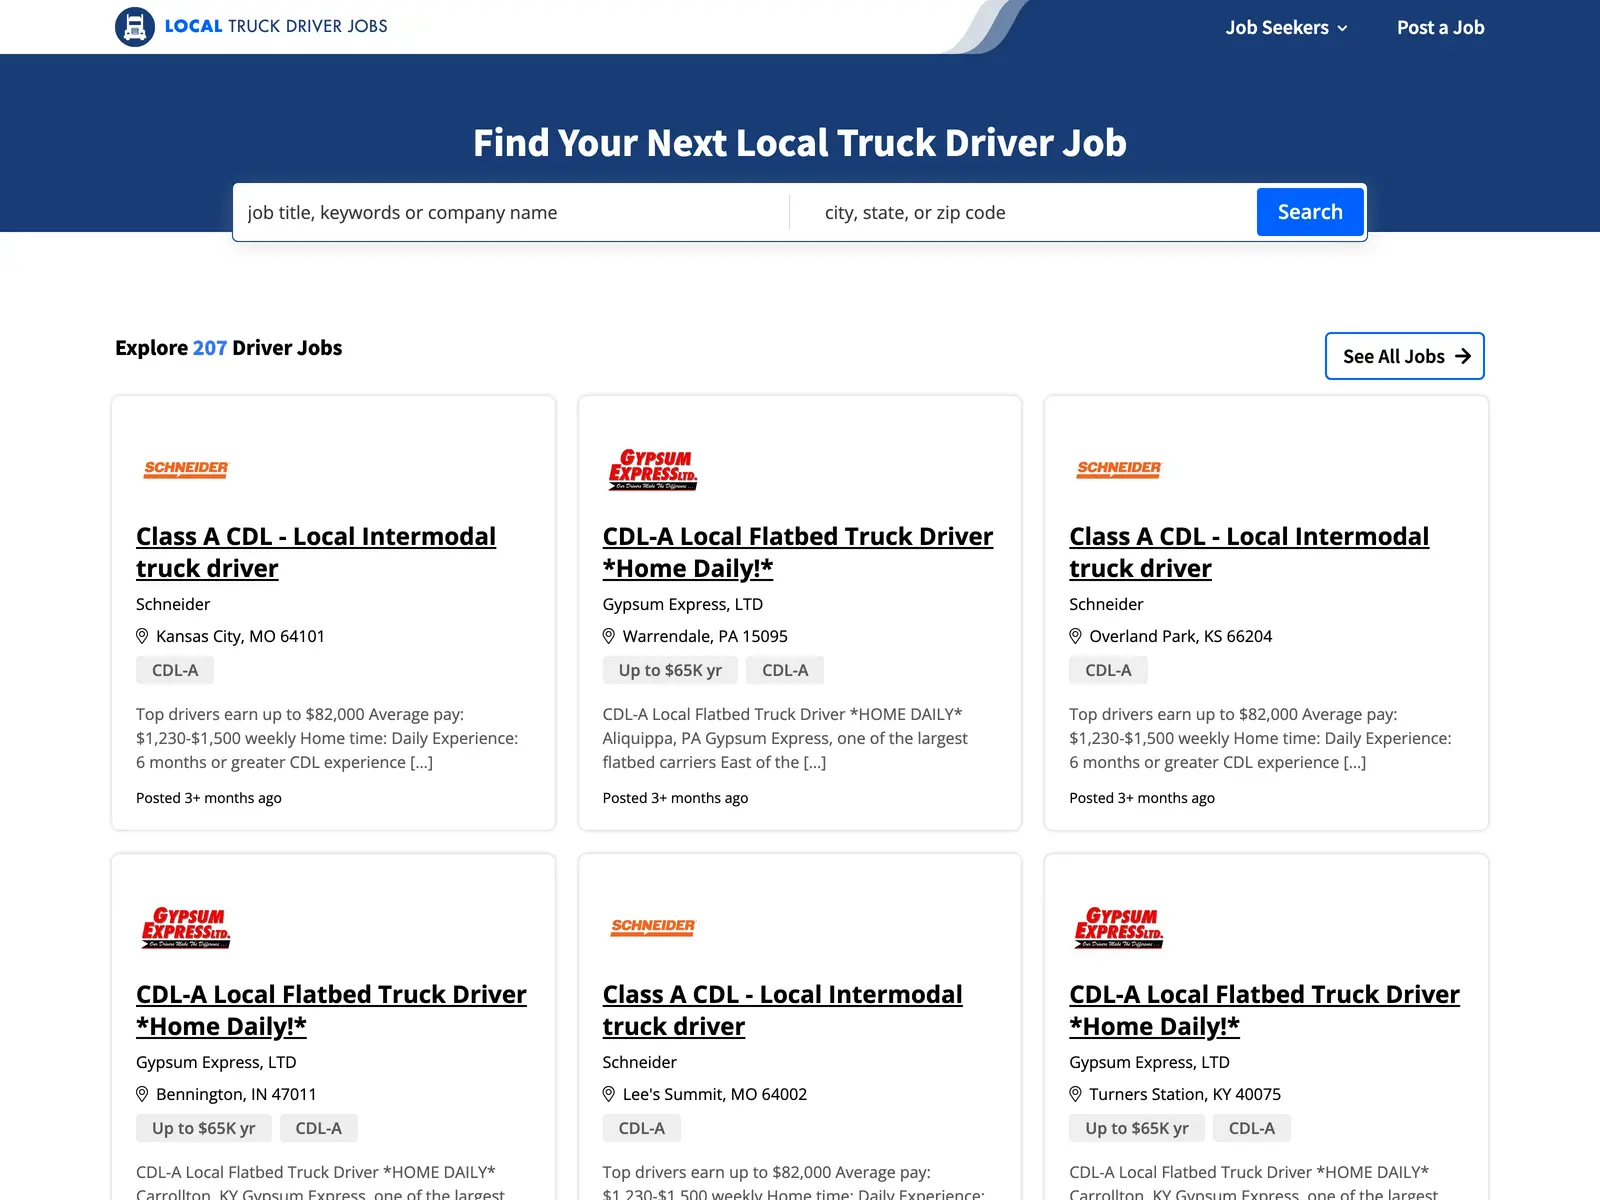
Task: Click the 'Explore 207 Driver Jobs' heading
Action: tap(229, 348)
